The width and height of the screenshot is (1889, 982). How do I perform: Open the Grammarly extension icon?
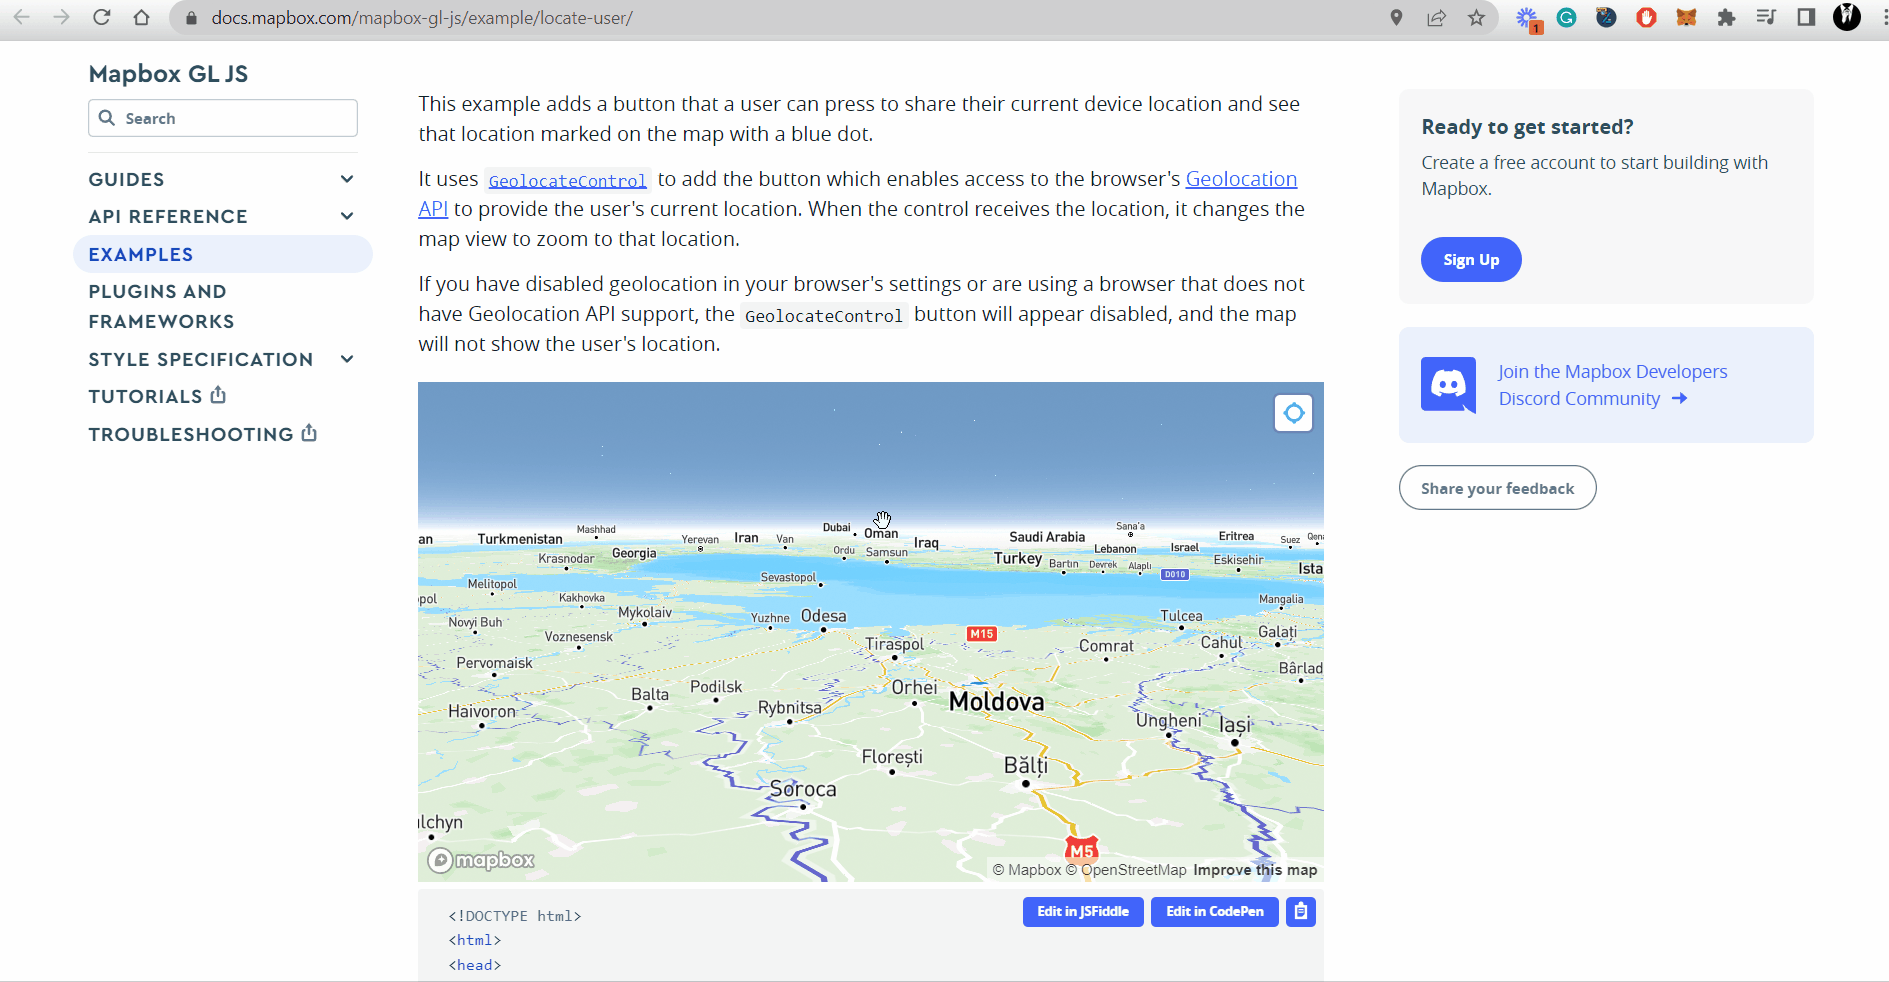(x=1567, y=17)
